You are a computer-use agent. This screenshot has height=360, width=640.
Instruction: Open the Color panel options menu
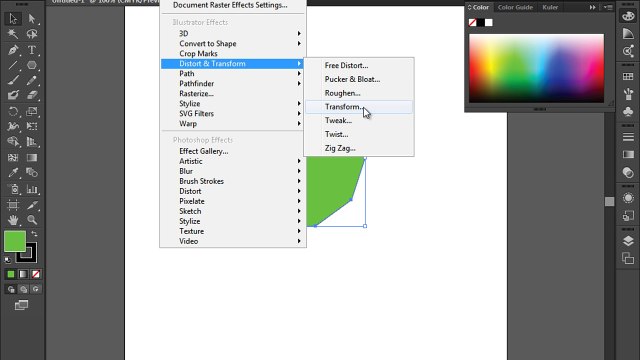click(x=608, y=7)
